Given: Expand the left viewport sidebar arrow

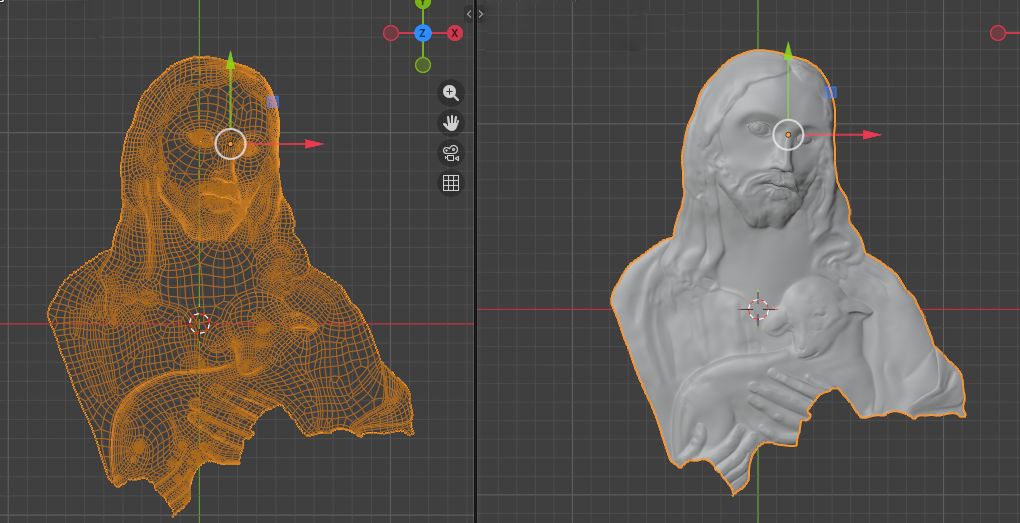Looking at the screenshot, I should click(x=469, y=14).
